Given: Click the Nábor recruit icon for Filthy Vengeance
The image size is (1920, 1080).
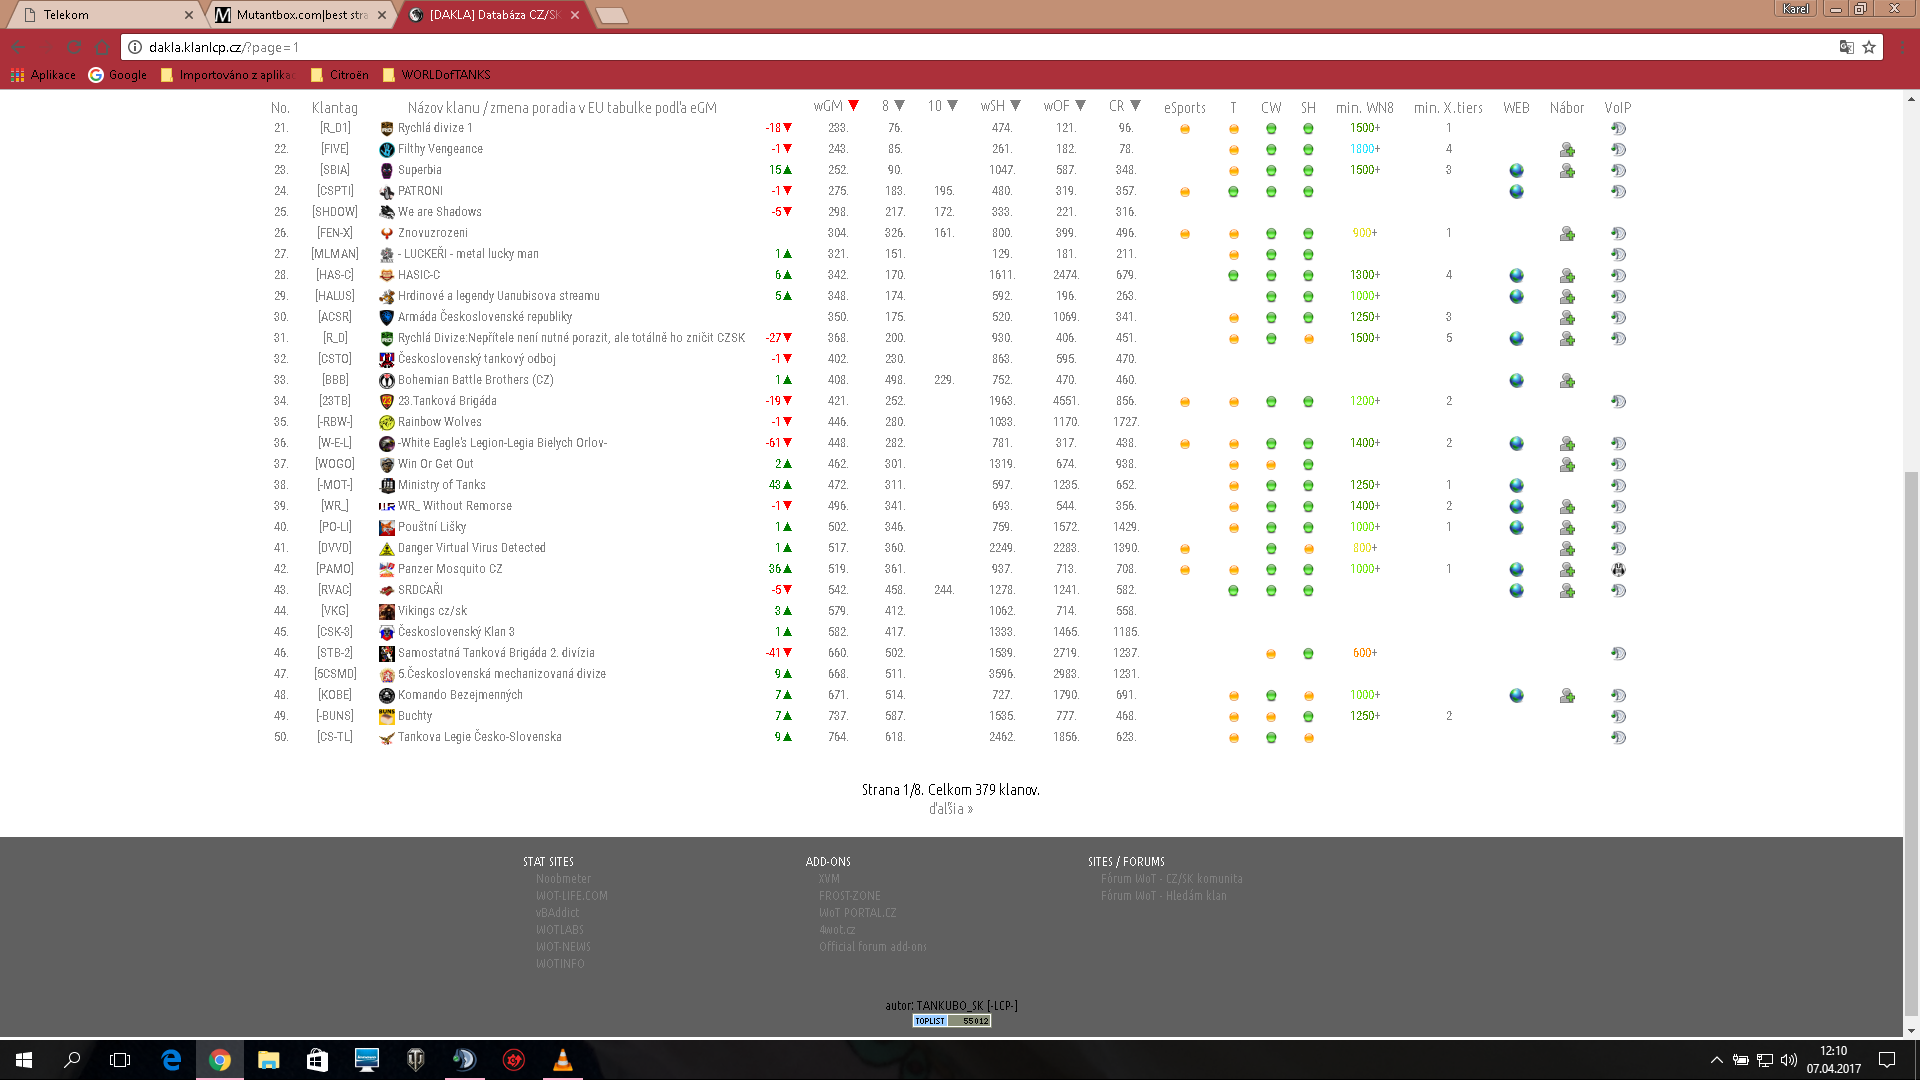Looking at the screenshot, I should coord(1567,150).
